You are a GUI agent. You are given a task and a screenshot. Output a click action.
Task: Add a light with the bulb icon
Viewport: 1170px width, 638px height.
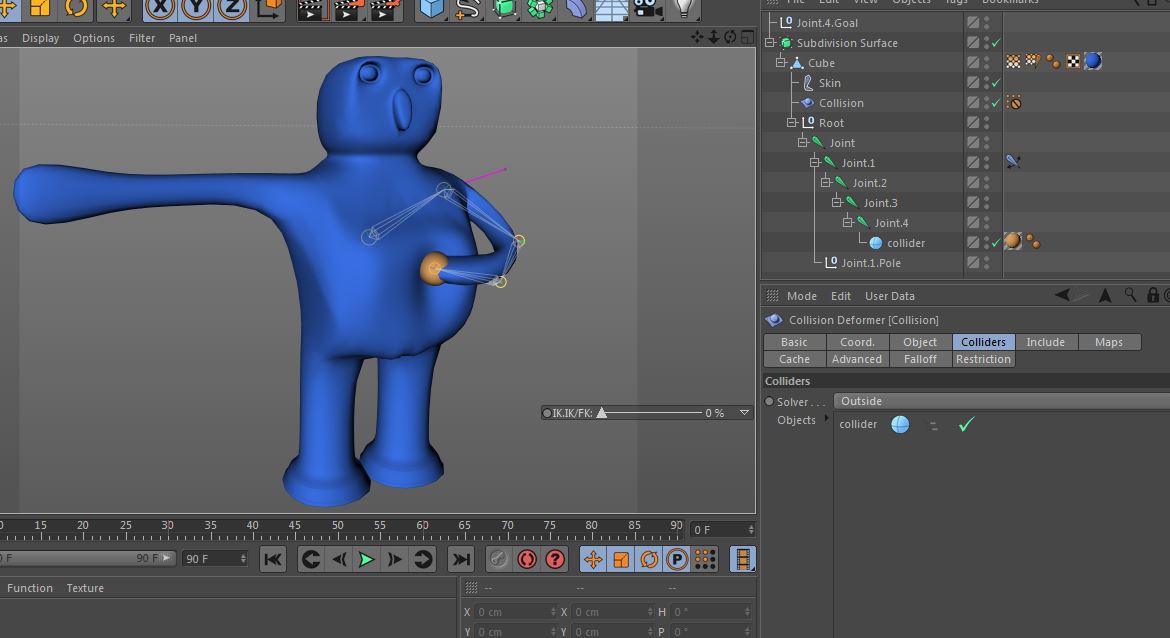[x=683, y=9]
